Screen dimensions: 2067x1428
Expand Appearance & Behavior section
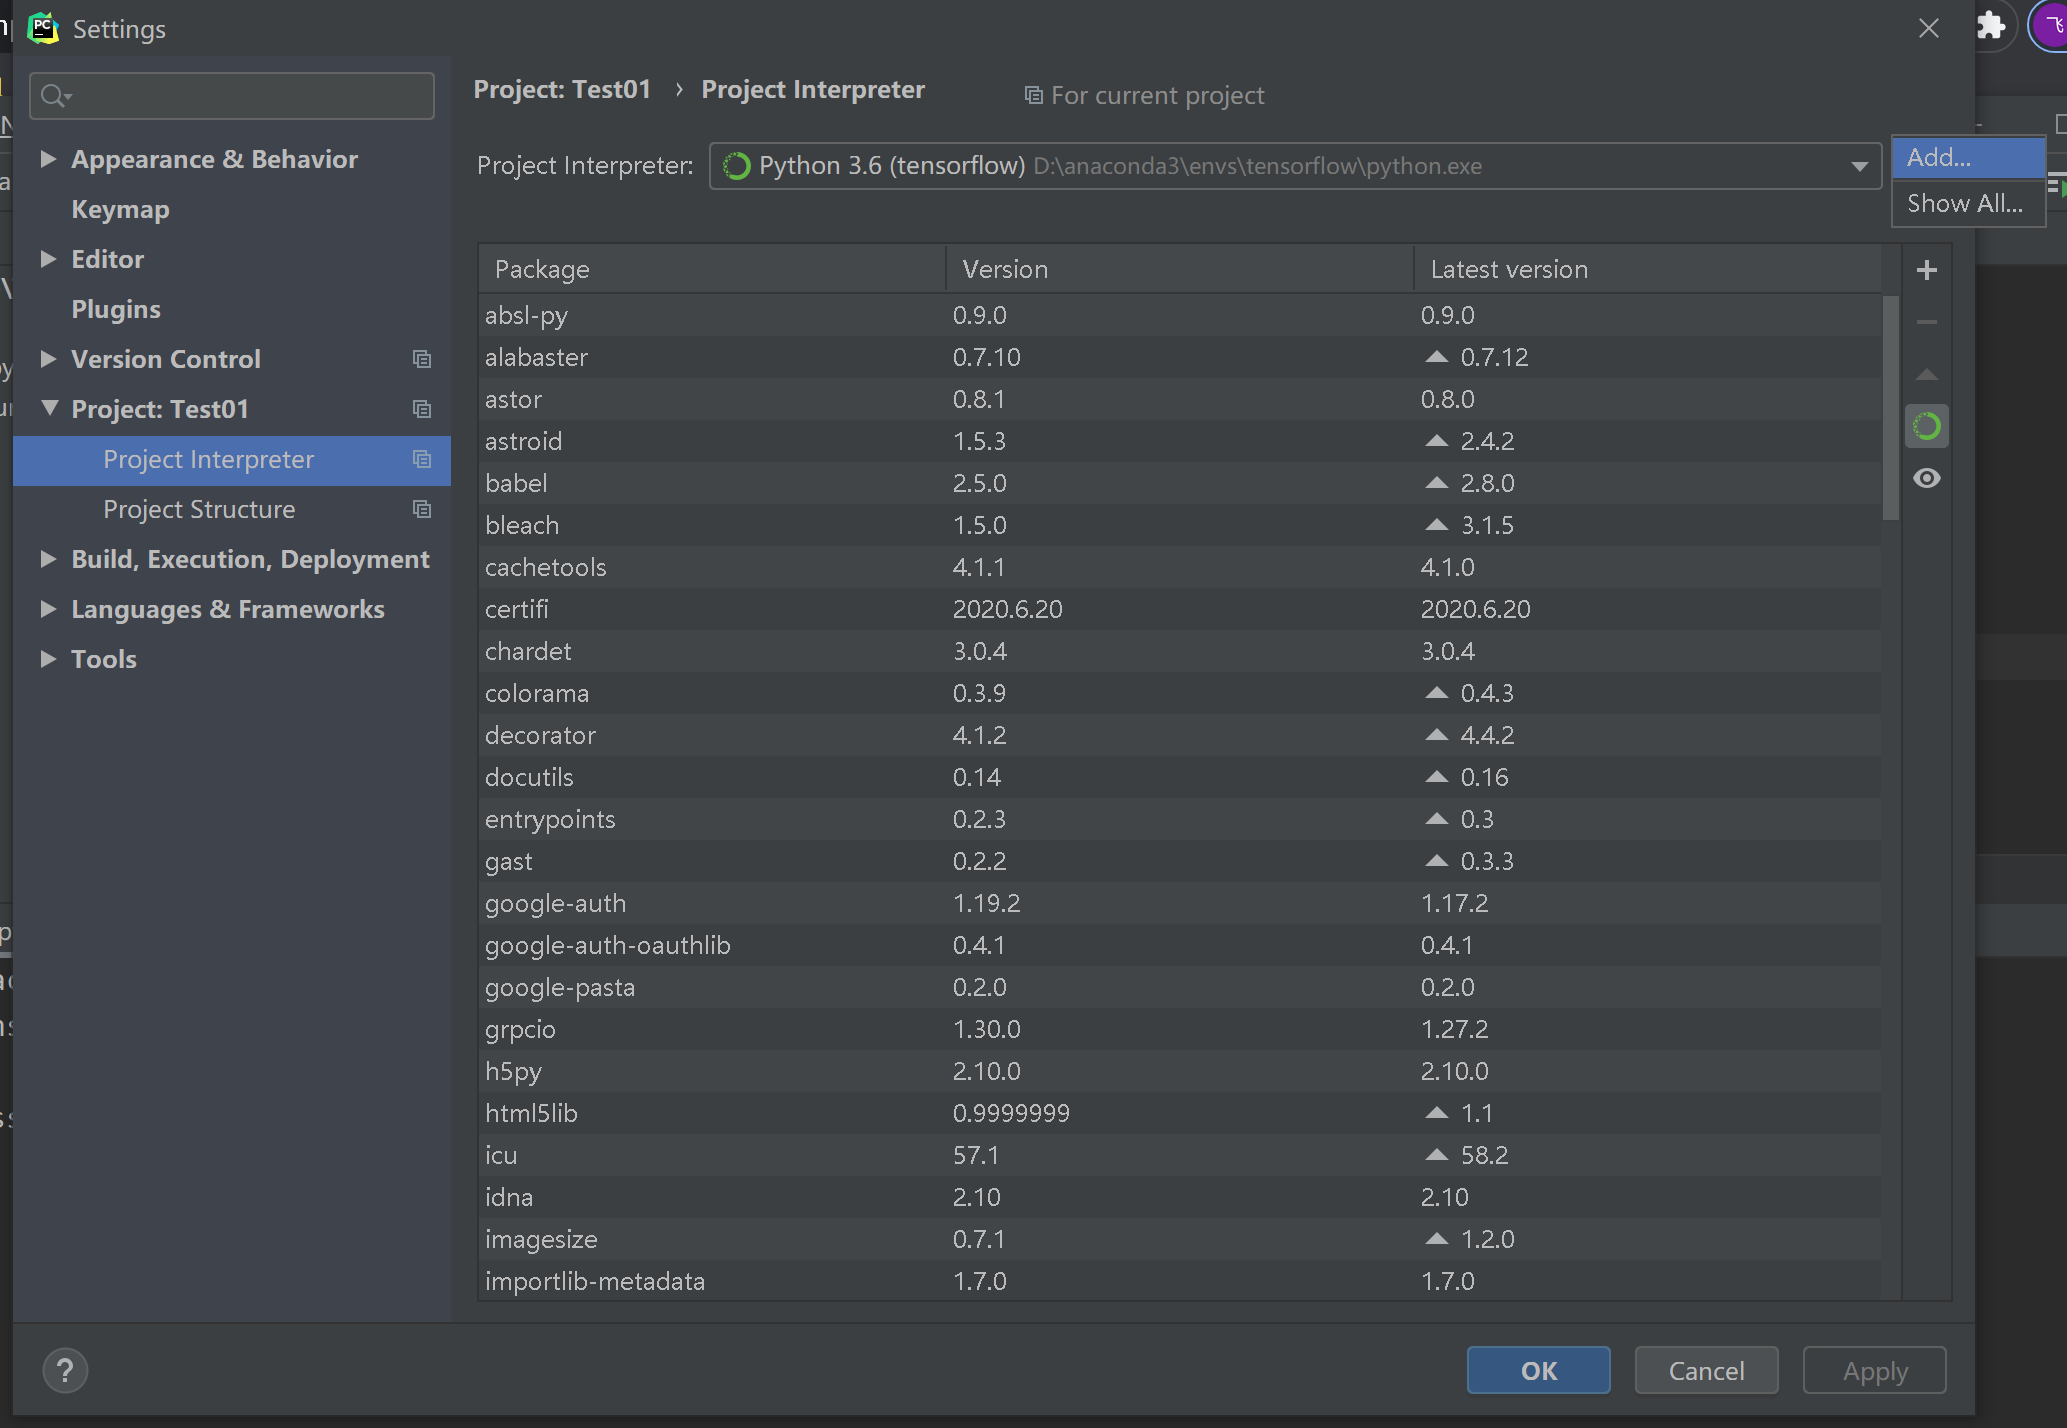coord(47,159)
